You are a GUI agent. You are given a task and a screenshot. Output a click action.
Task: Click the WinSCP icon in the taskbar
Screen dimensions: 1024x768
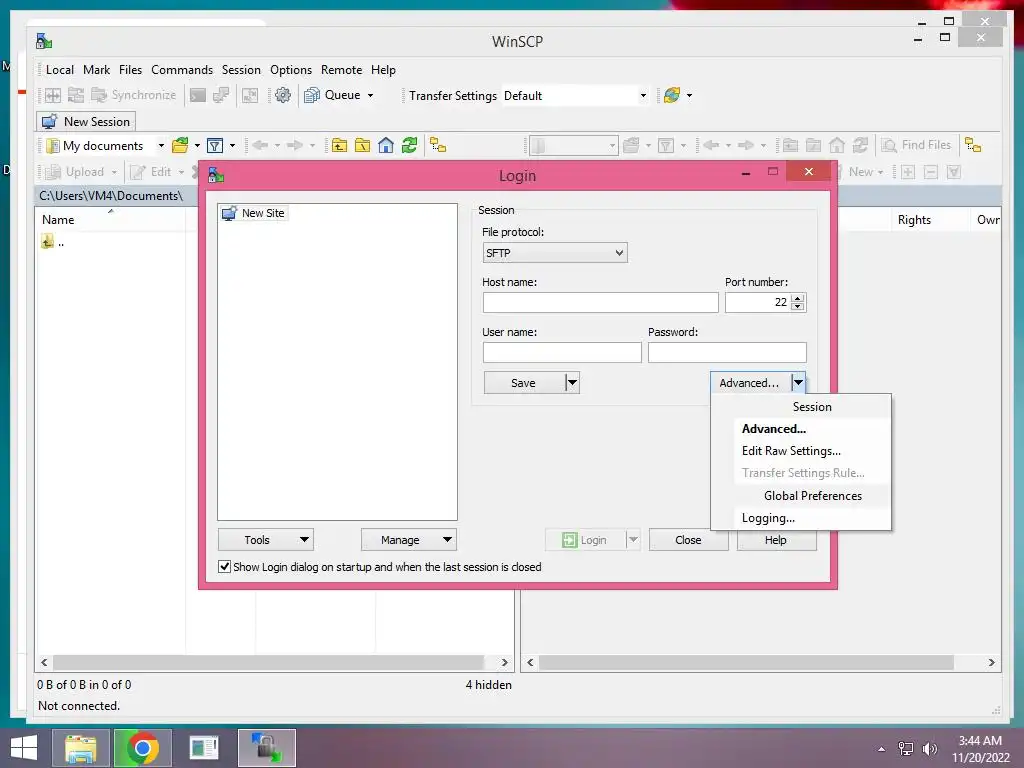266,748
